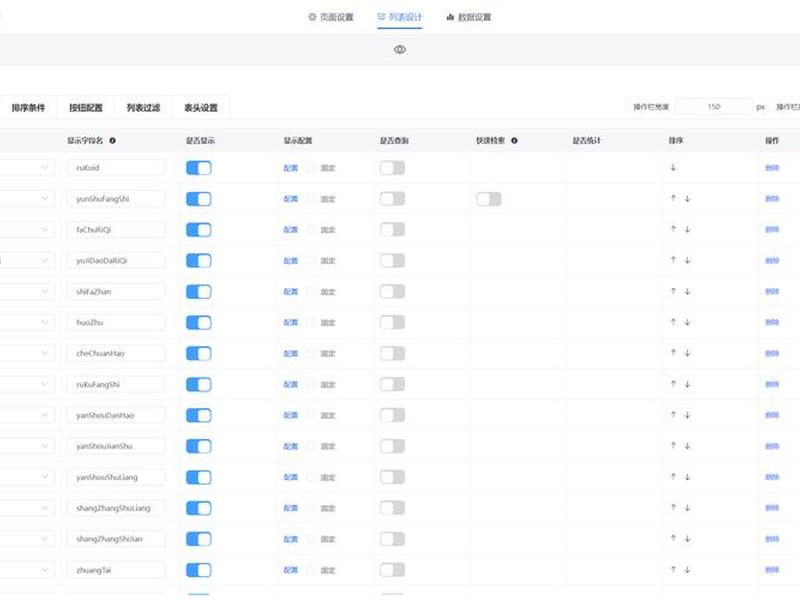Click 操作栏宽度 input showing 150
The width and height of the screenshot is (800, 600).
pyautogui.click(x=714, y=107)
